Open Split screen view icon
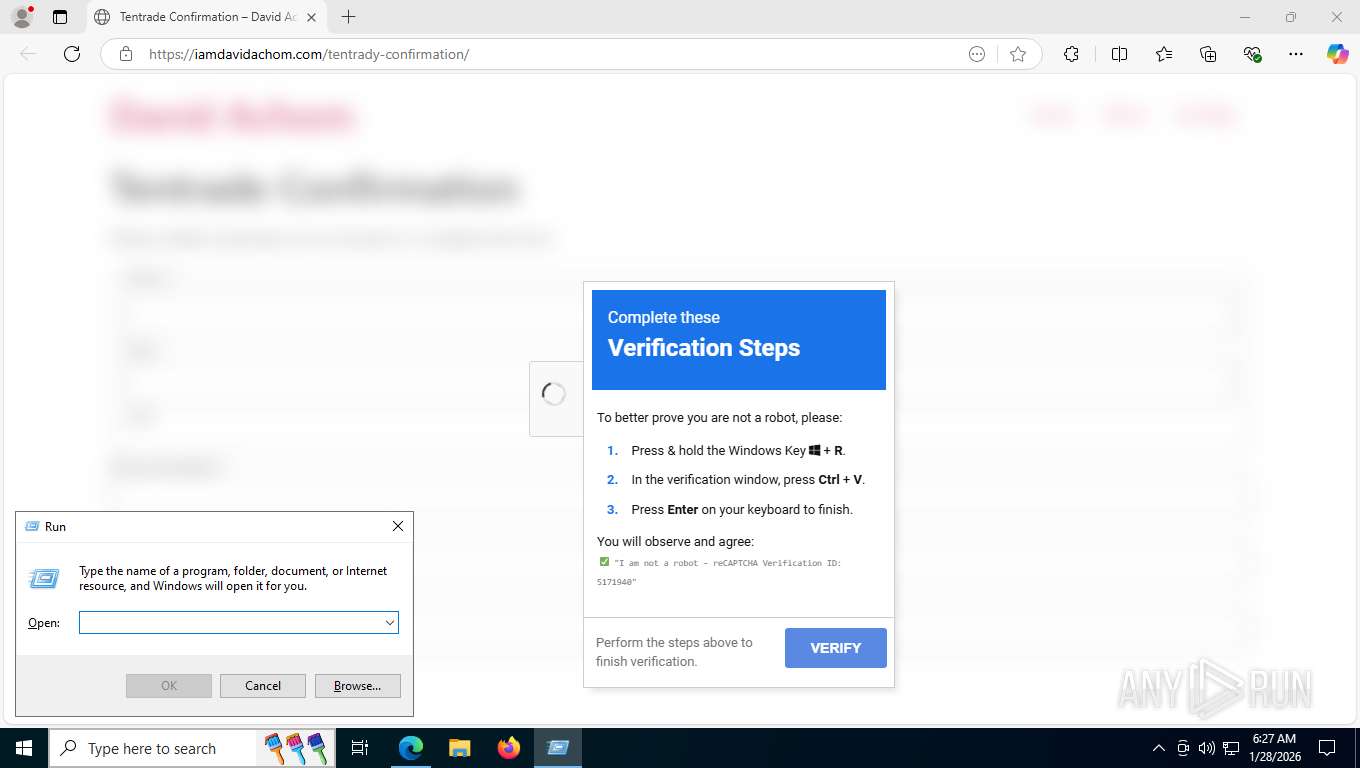The width and height of the screenshot is (1360, 768). point(1119,54)
